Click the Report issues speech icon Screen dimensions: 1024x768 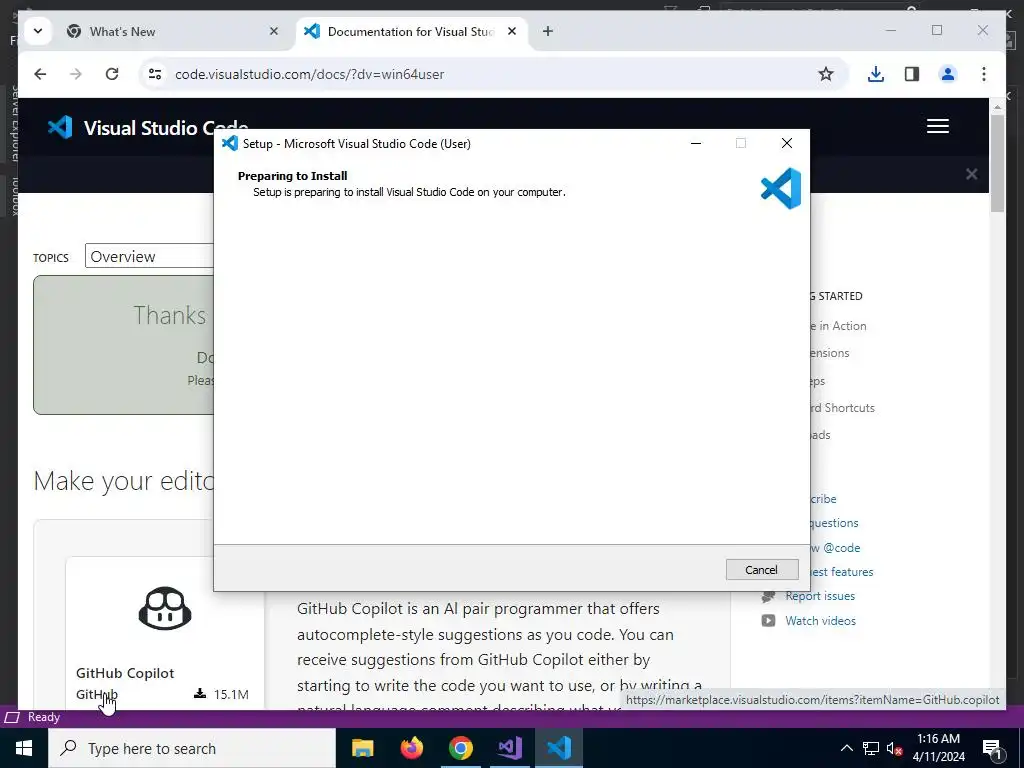pyautogui.click(x=768, y=596)
